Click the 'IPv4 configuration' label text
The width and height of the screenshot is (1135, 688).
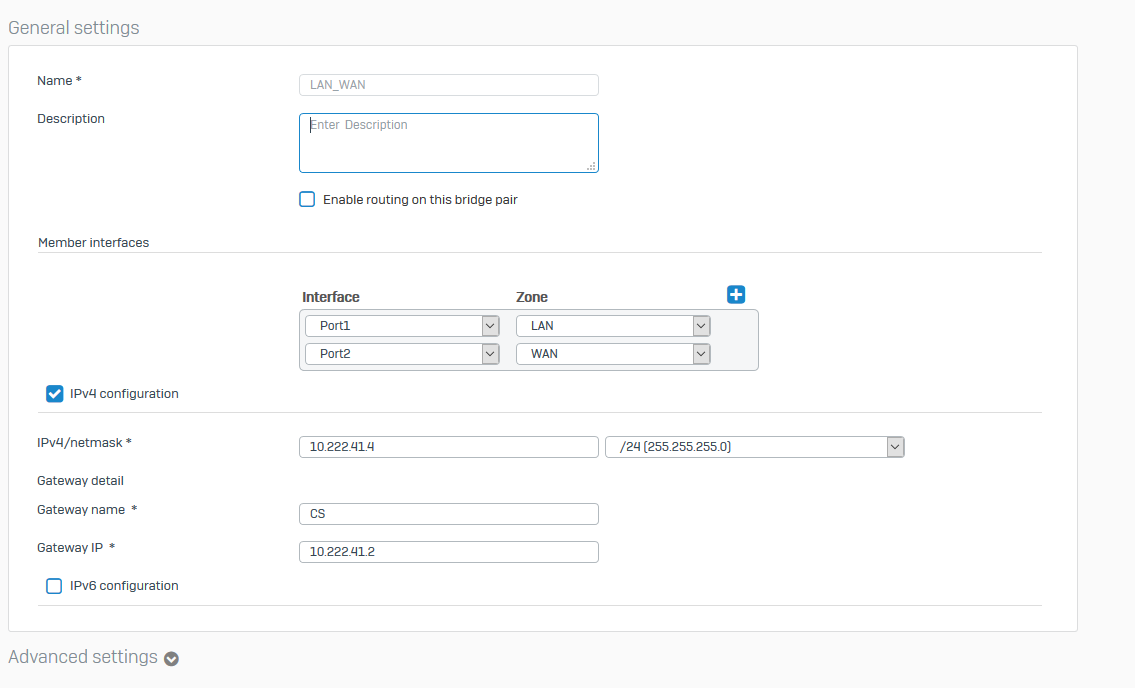tap(124, 394)
